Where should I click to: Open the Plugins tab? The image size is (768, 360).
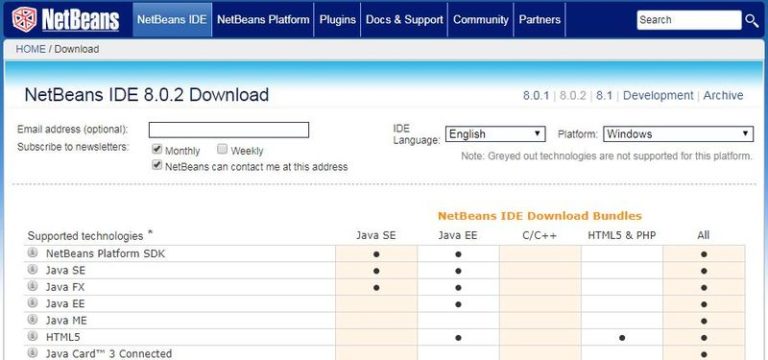(x=337, y=20)
